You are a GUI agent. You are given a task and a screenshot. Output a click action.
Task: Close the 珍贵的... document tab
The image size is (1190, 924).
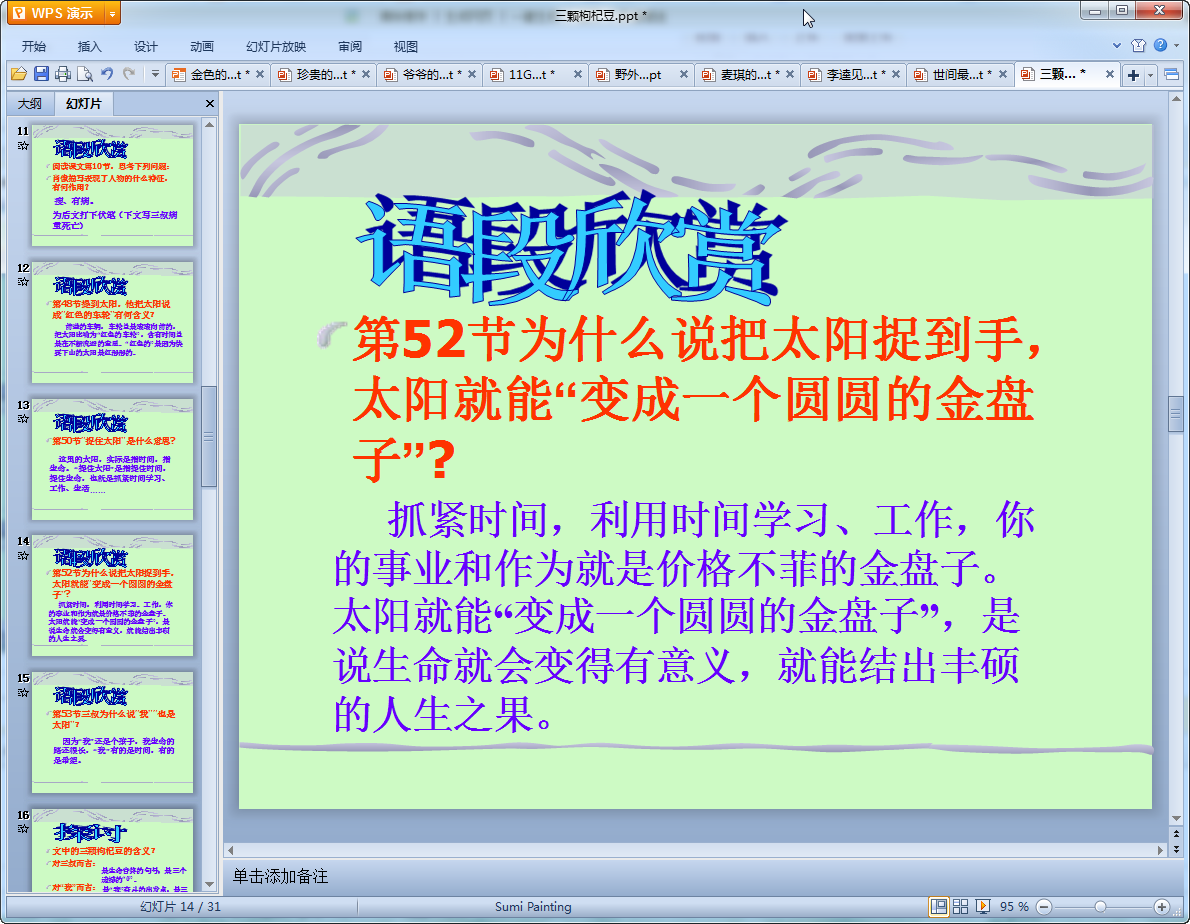(x=366, y=74)
